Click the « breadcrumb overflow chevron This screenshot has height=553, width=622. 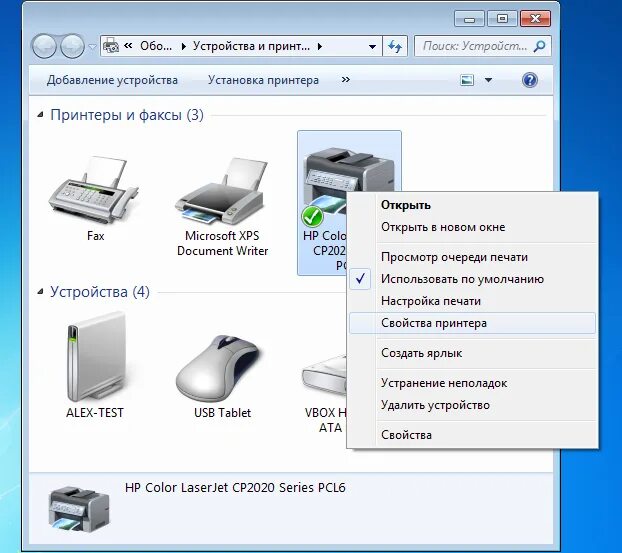[128, 46]
